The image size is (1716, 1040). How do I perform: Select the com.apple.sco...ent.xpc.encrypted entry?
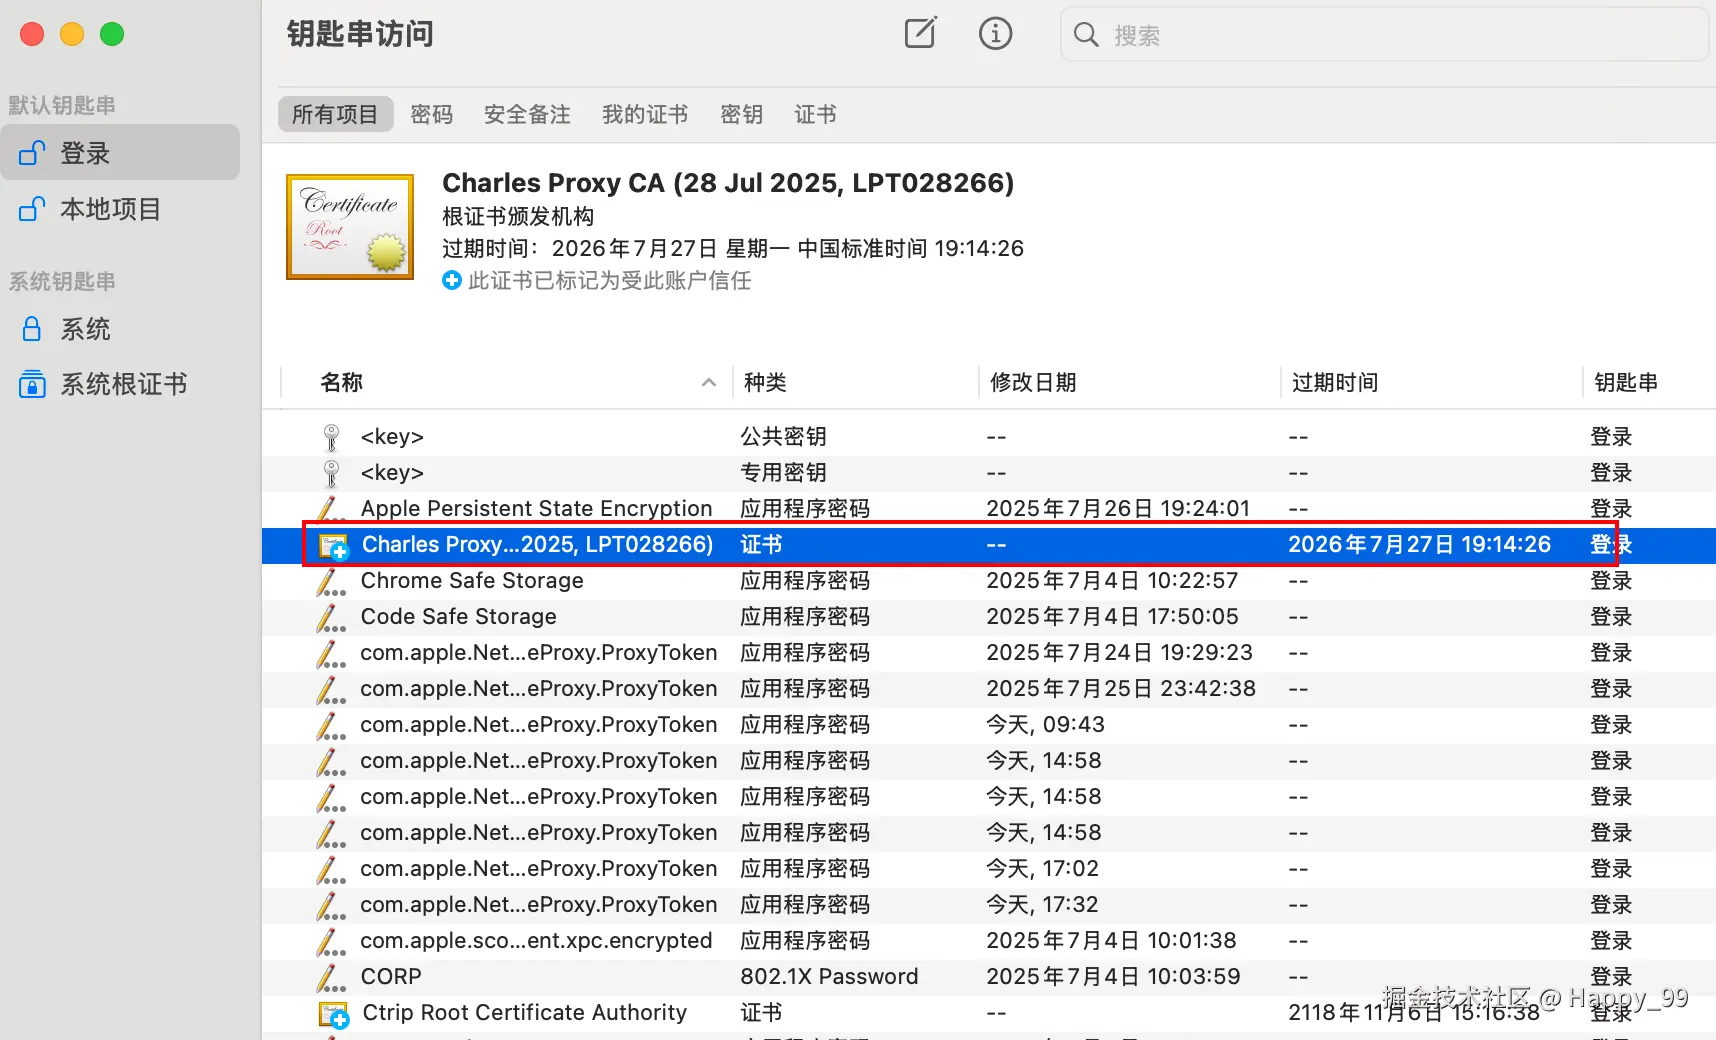click(536, 941)
